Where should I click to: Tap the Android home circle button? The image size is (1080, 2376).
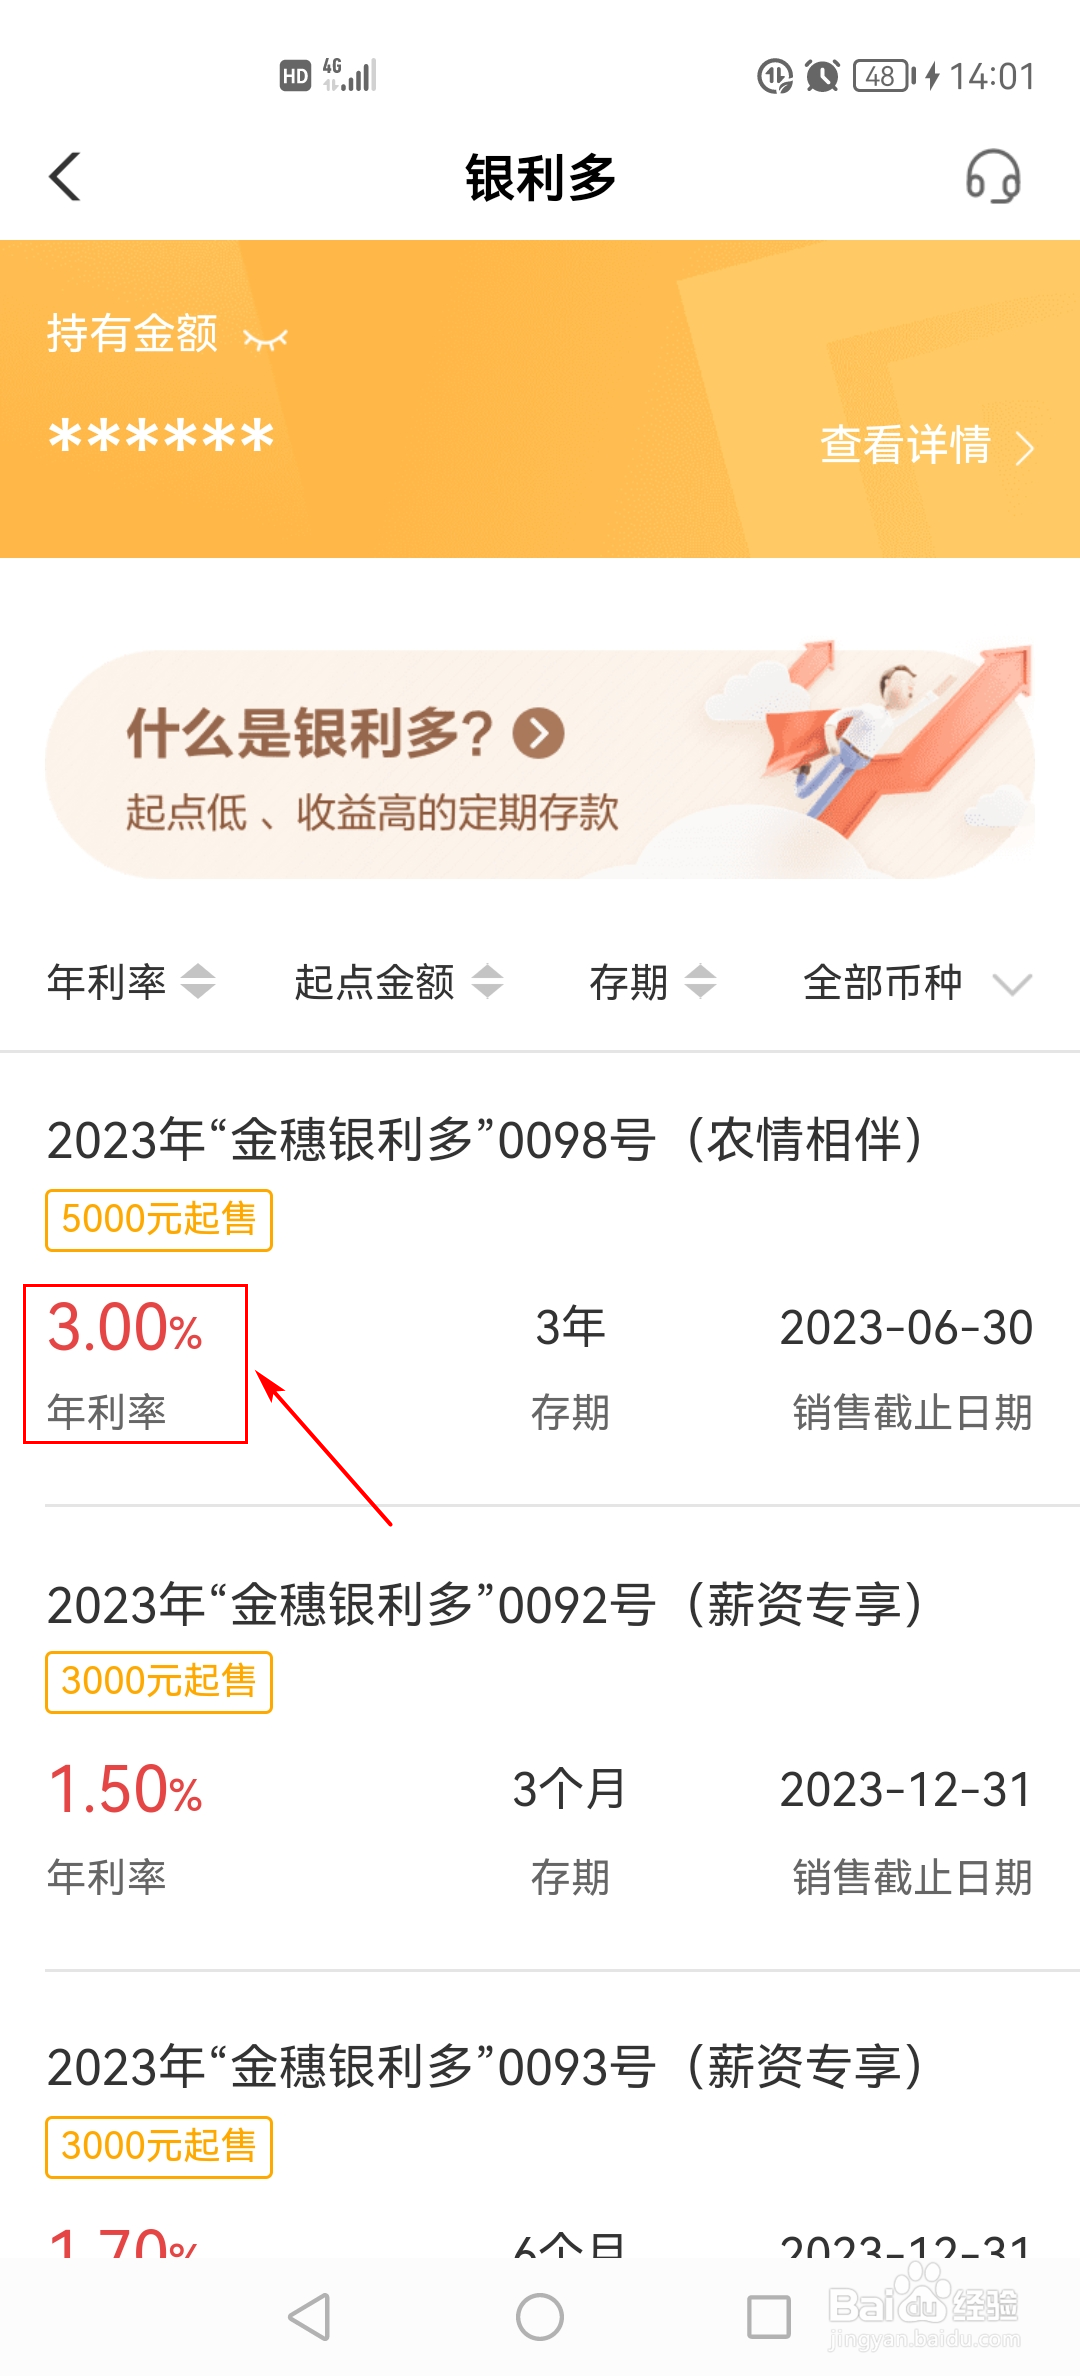coord(540,2316)
